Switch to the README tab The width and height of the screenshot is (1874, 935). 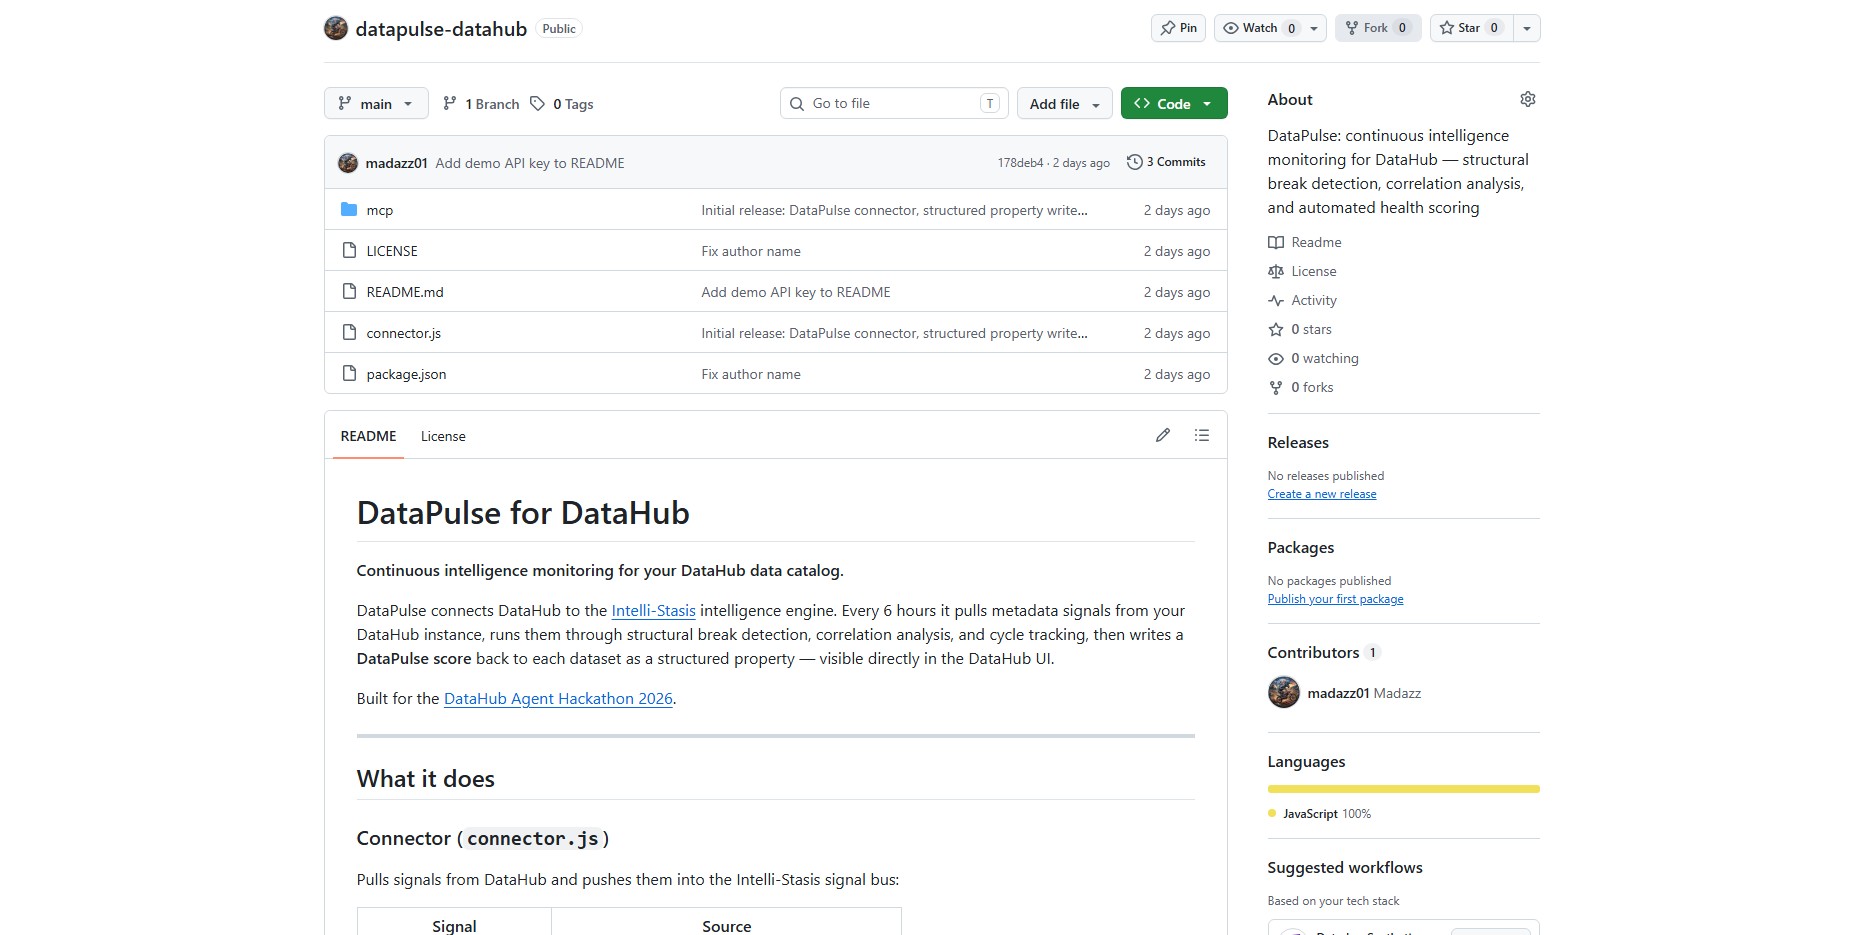368,436
